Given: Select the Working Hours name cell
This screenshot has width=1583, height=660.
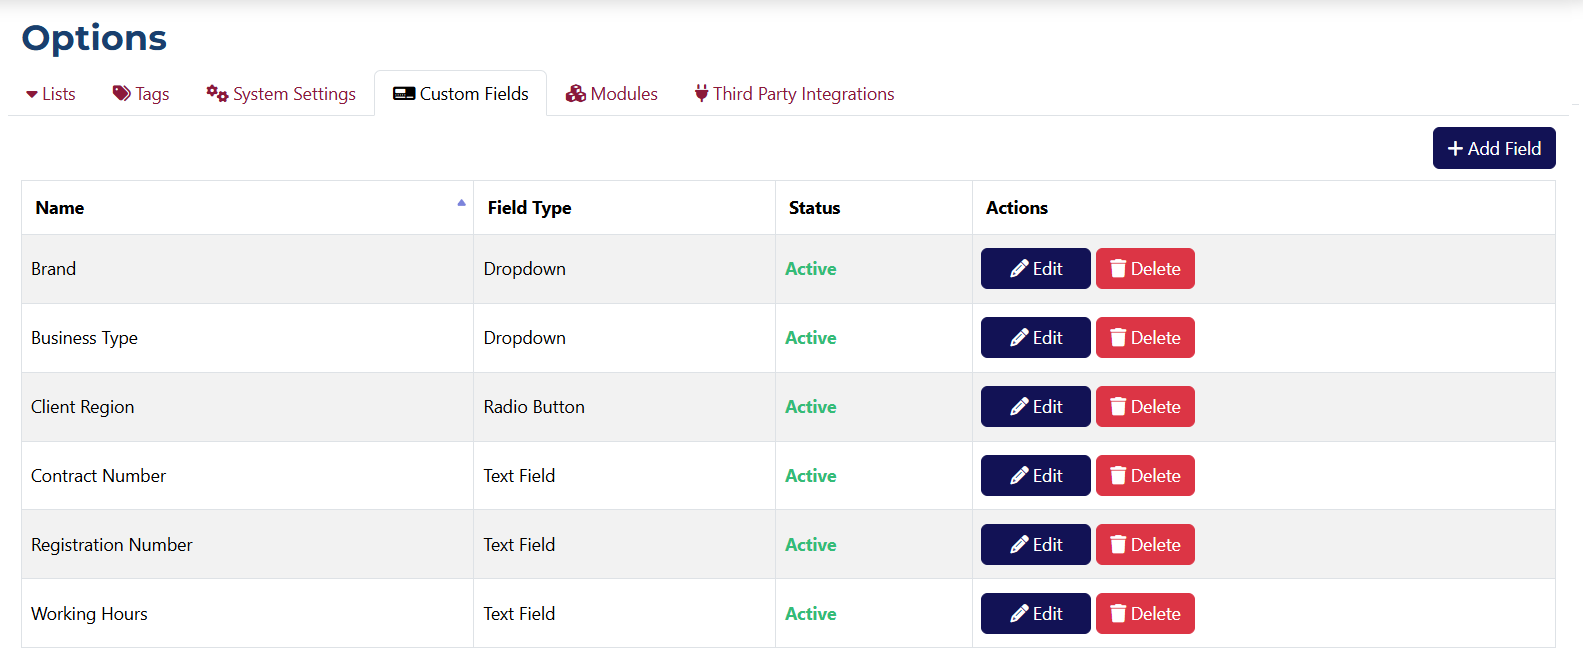Looking at the screenshot, I should pyautogui.click(x=248, y=614).
